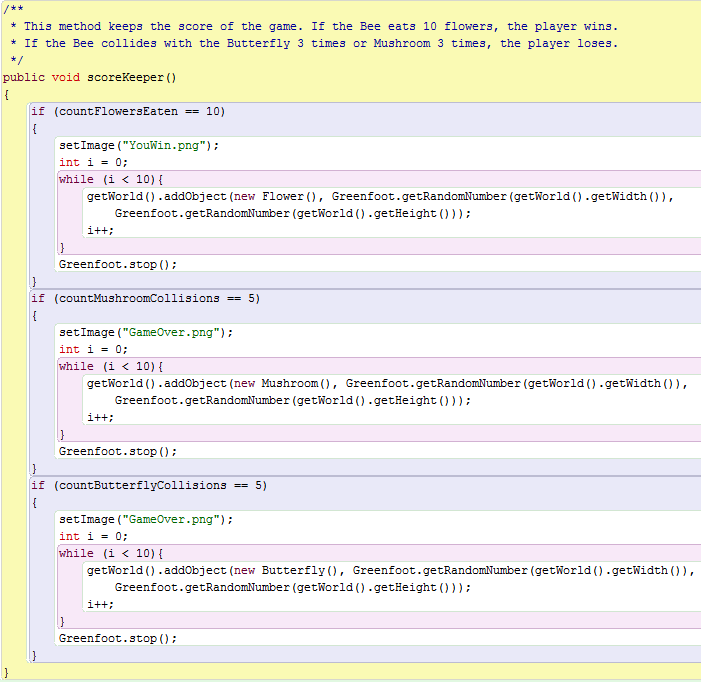Click setImage("GameOver.png") in the countMushroomCollisions block
Screen dimensions: 701x682
(146, 333)
